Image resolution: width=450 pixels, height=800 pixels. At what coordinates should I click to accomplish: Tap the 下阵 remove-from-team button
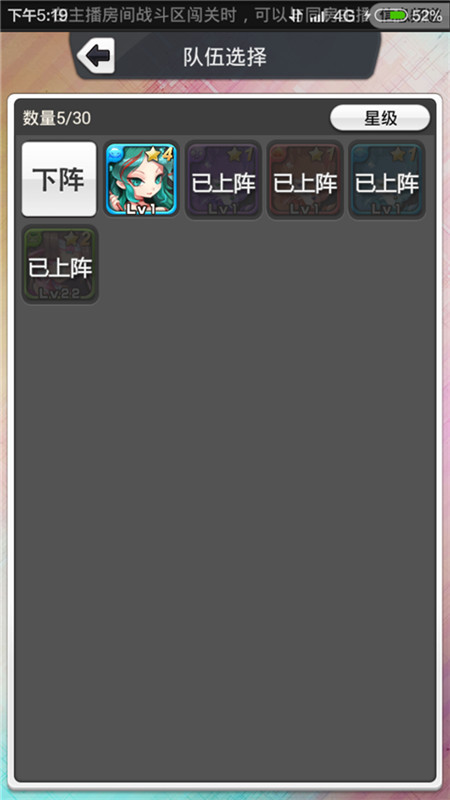point(59,179)
